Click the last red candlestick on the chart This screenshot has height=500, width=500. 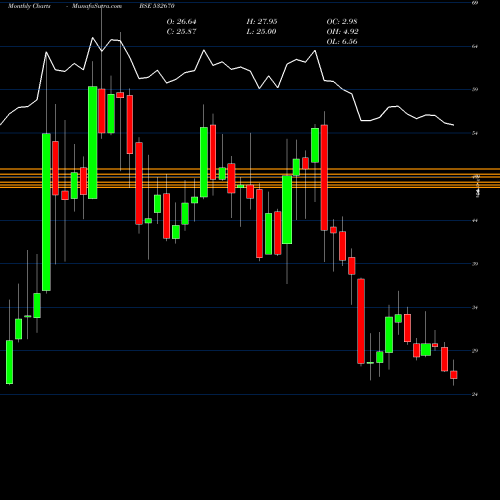point(454,375)
